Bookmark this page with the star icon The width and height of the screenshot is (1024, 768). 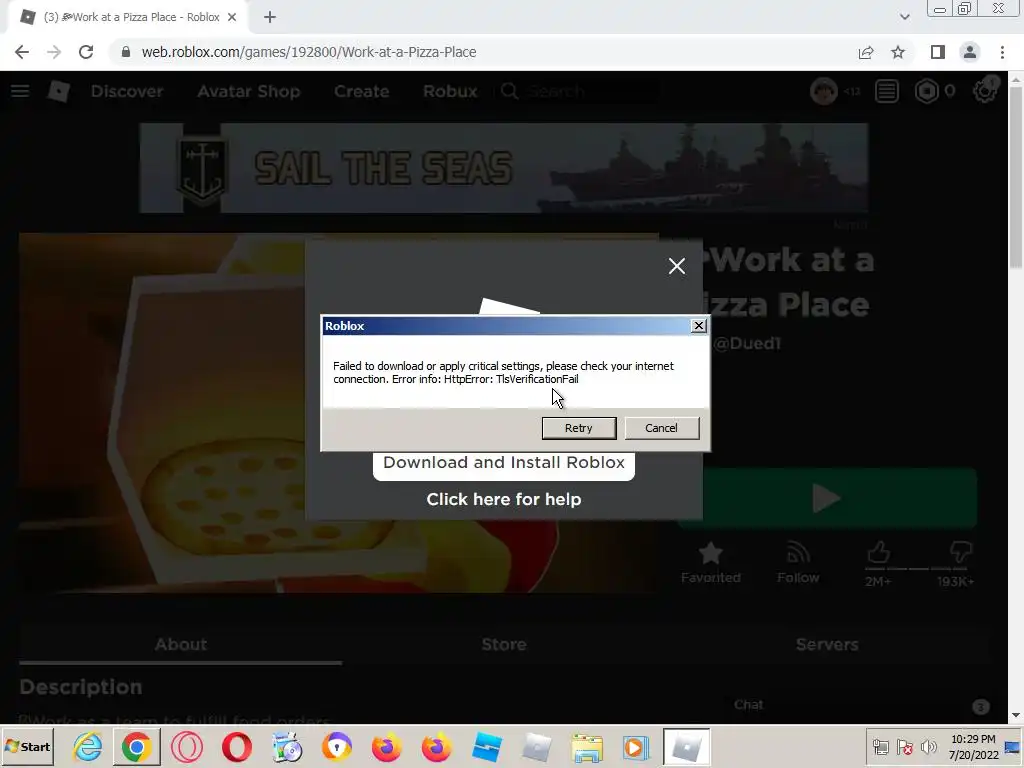coord(898,52)
